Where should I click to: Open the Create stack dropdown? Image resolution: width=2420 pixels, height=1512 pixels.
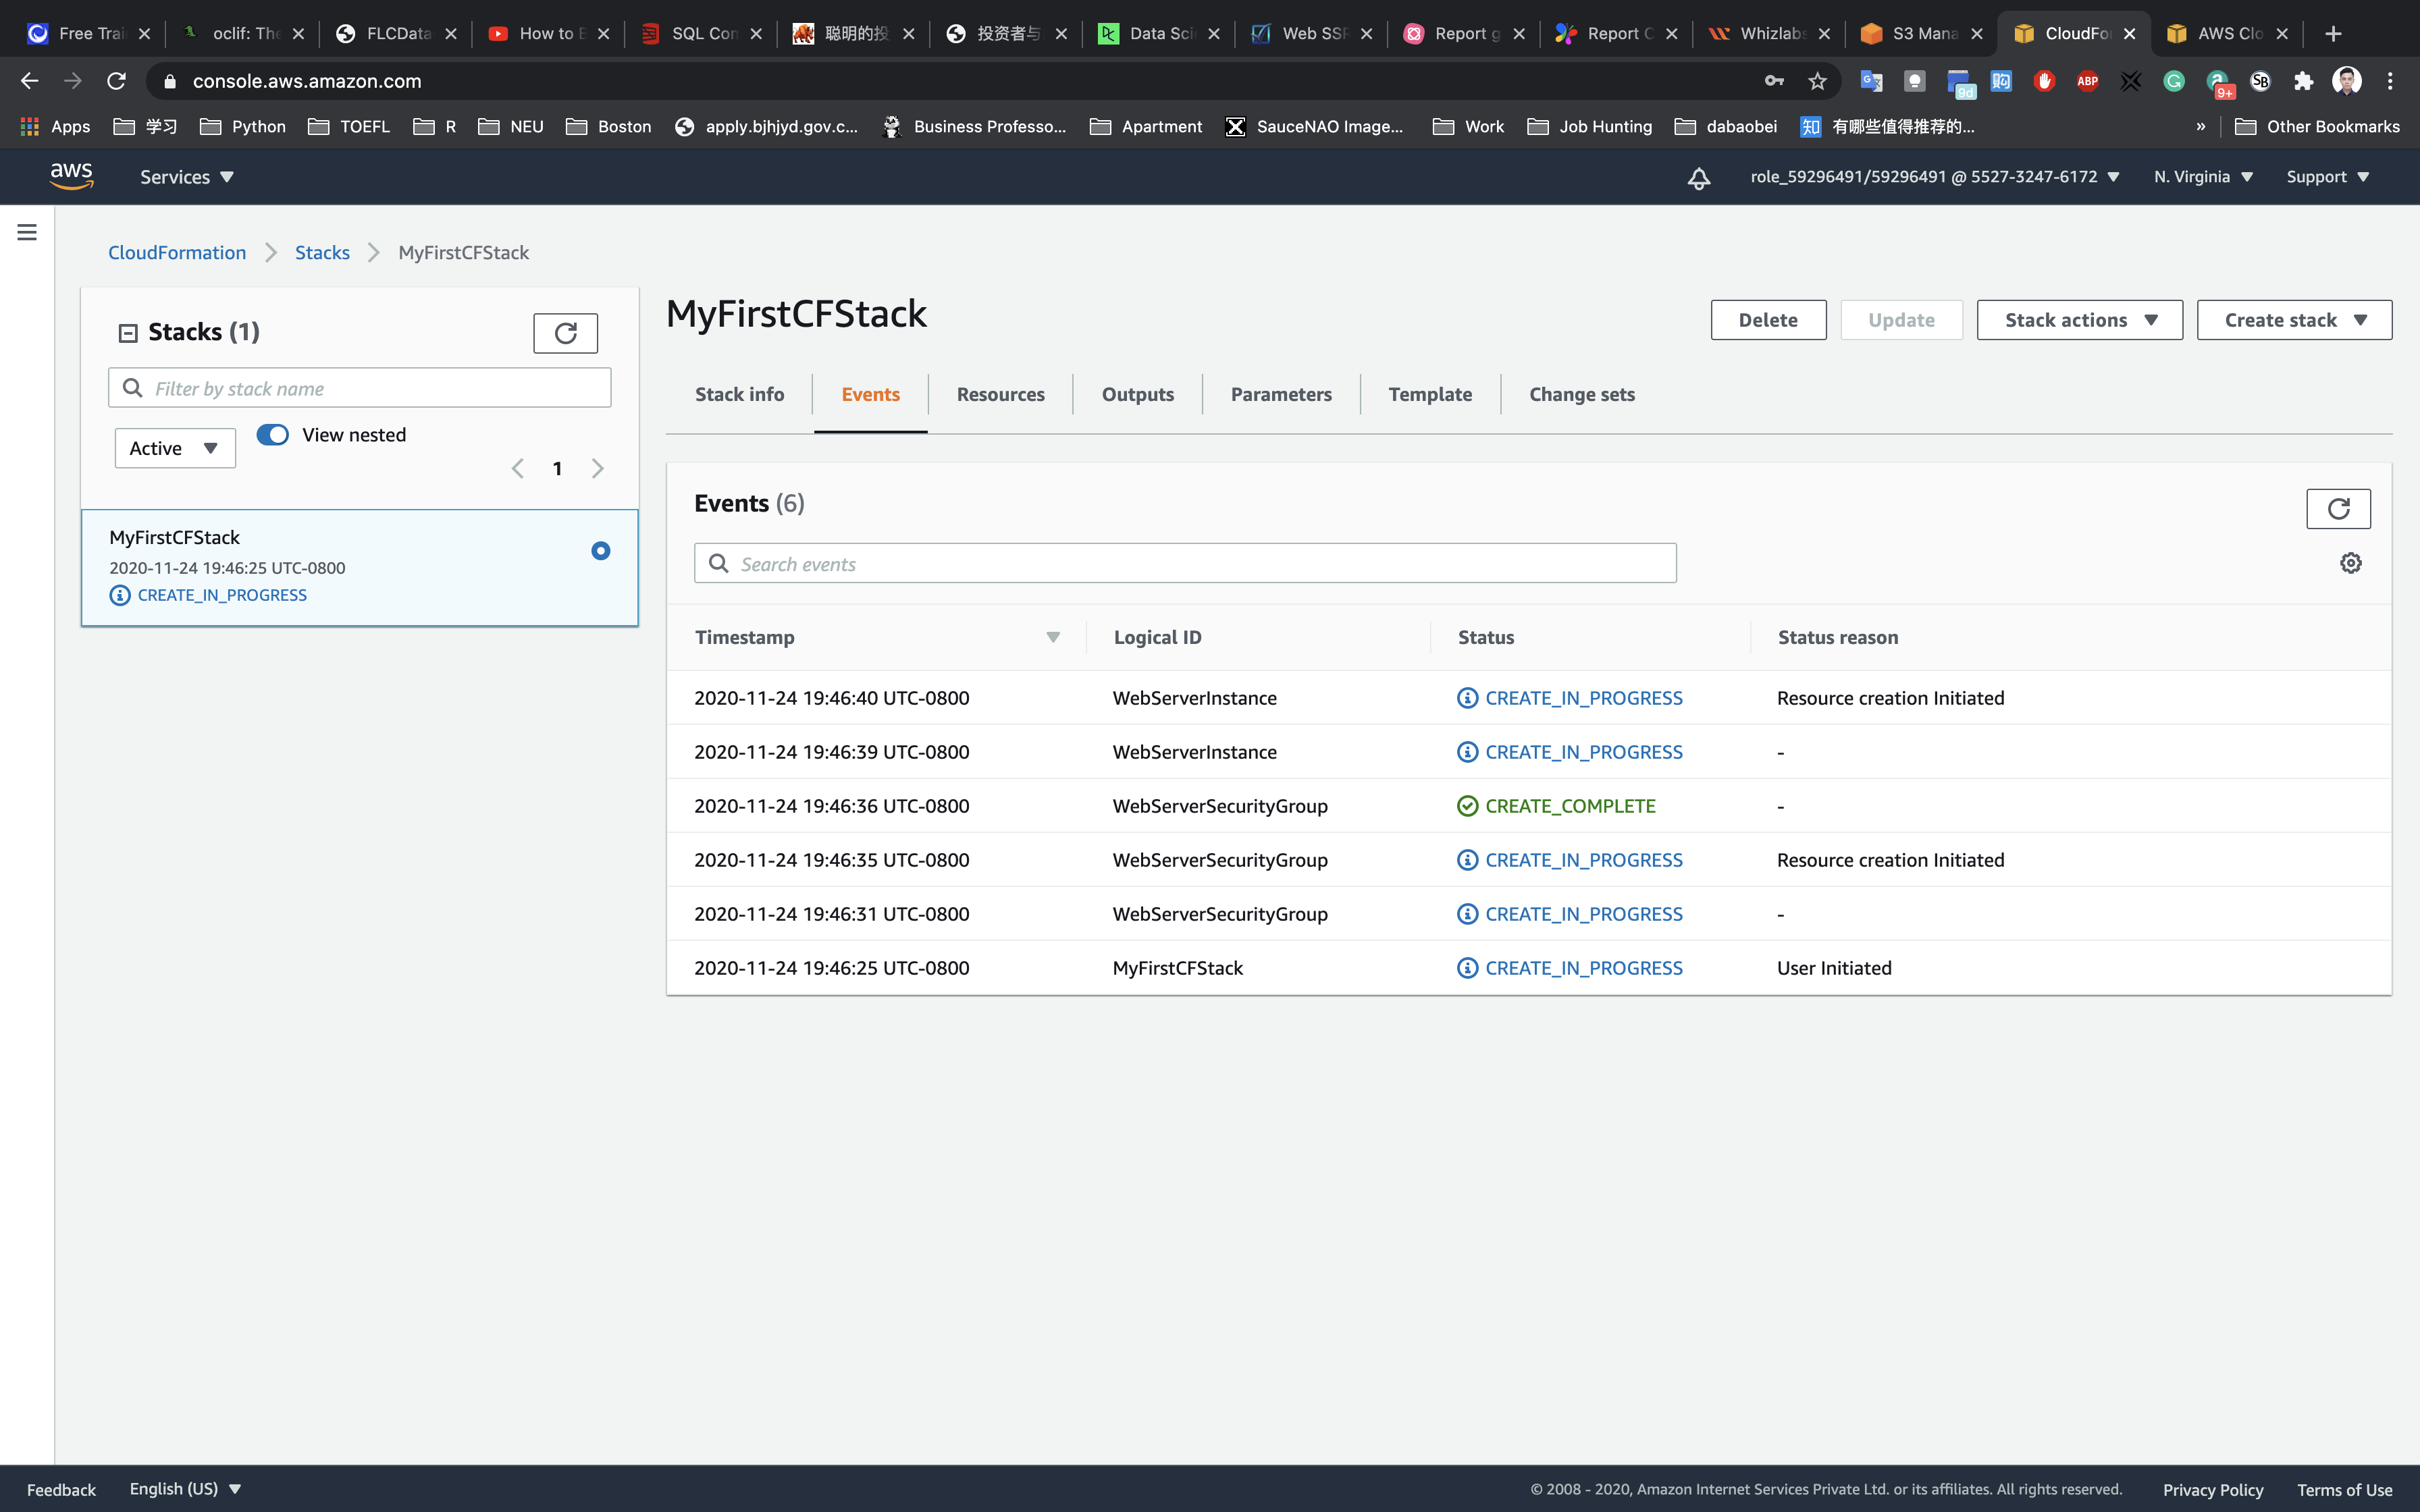pos(2293,320)
